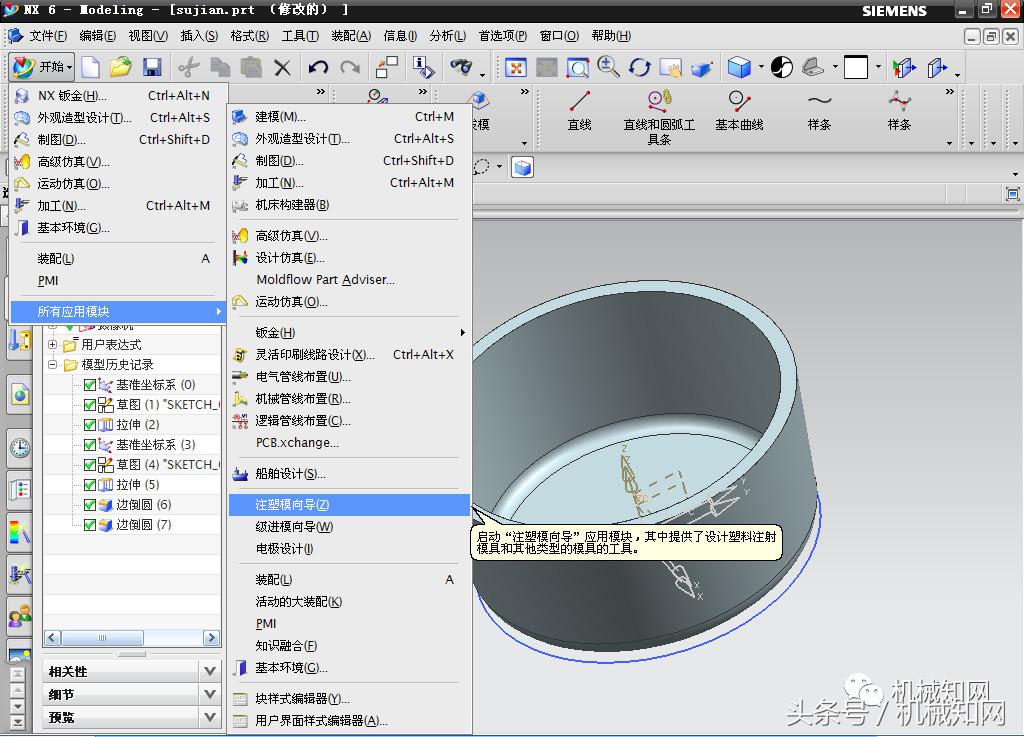Collapse the 模型历史记录 tree node
The width and height of the screenshot is (1024, 737).
(x=51, y=363)
